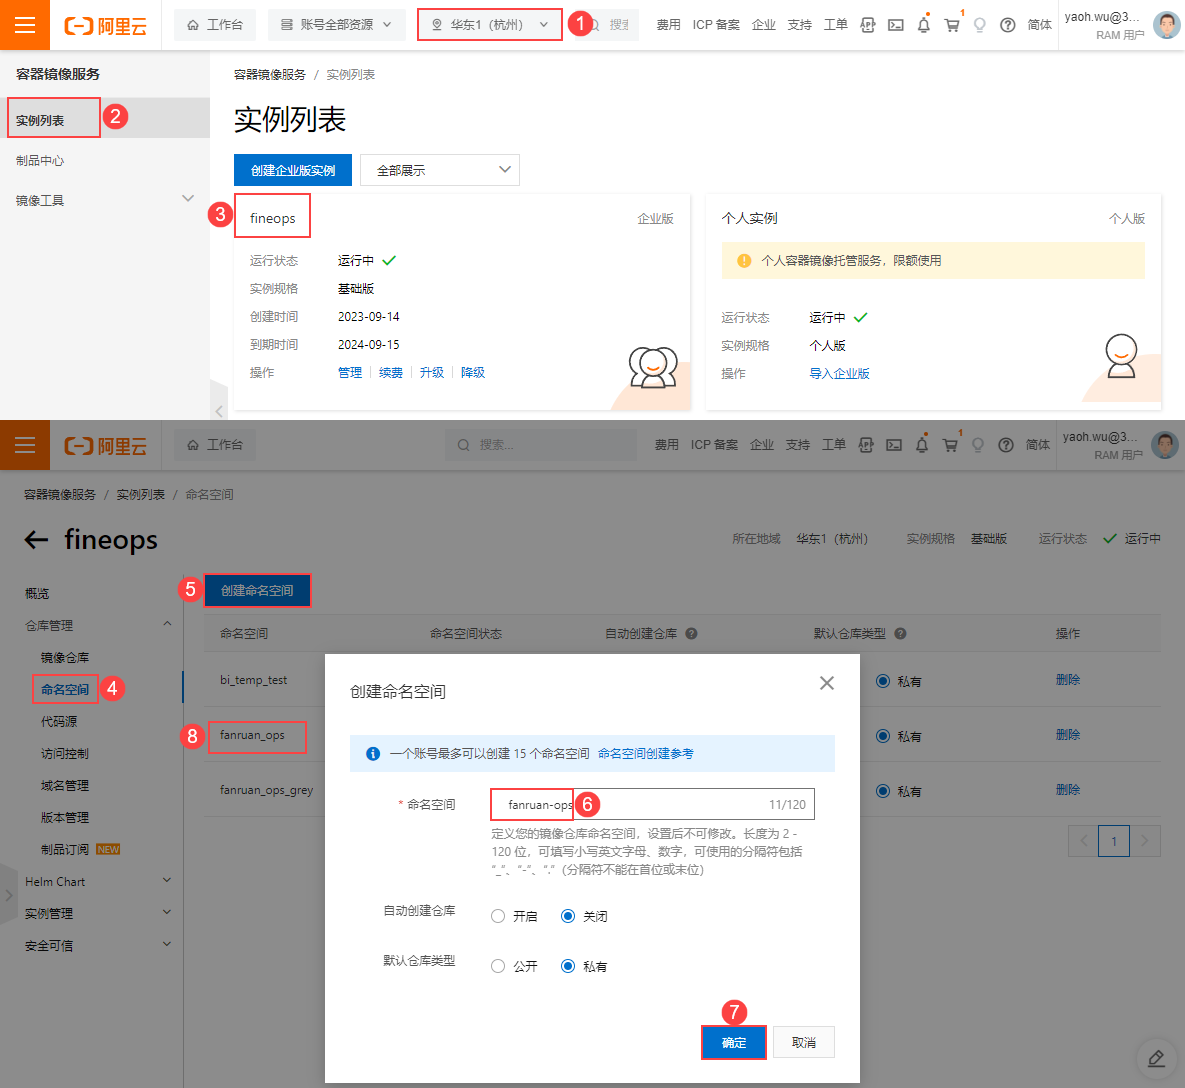Click the fanruan_ops namespace name
The width and height of the screenshot is (1185, 1088).
[252, 734]
